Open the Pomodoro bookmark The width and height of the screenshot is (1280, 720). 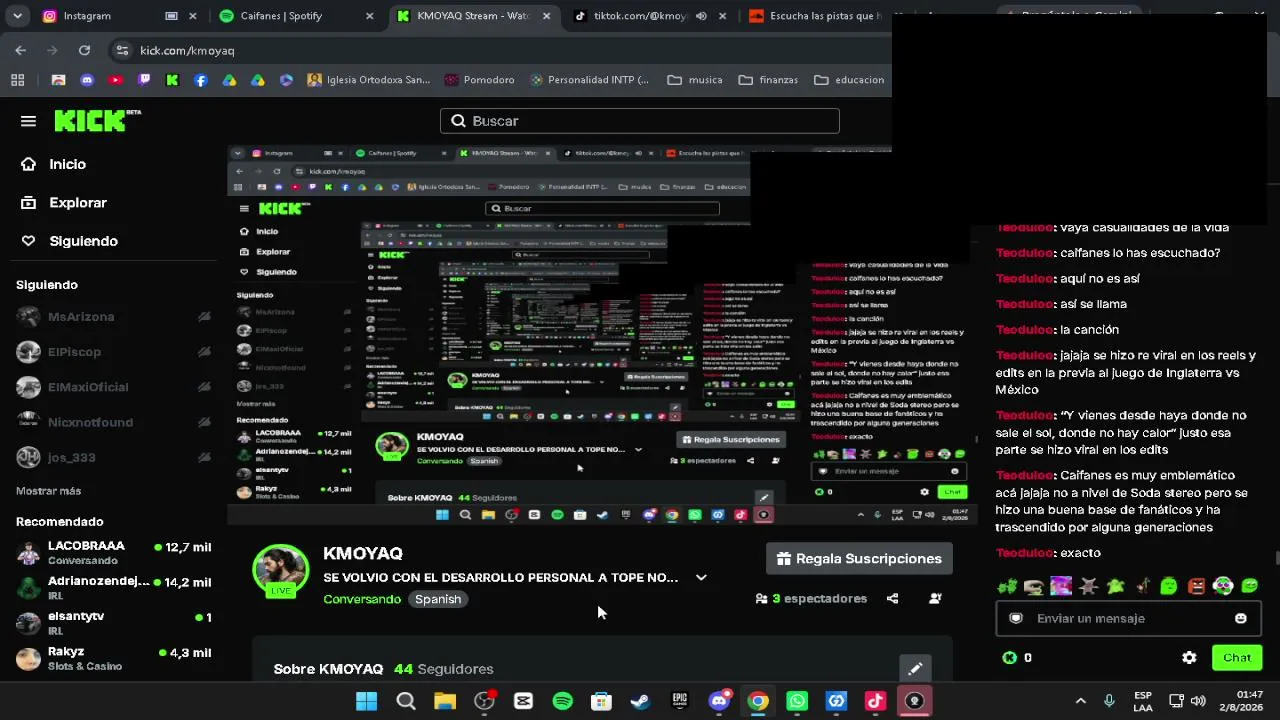point(479,80)
